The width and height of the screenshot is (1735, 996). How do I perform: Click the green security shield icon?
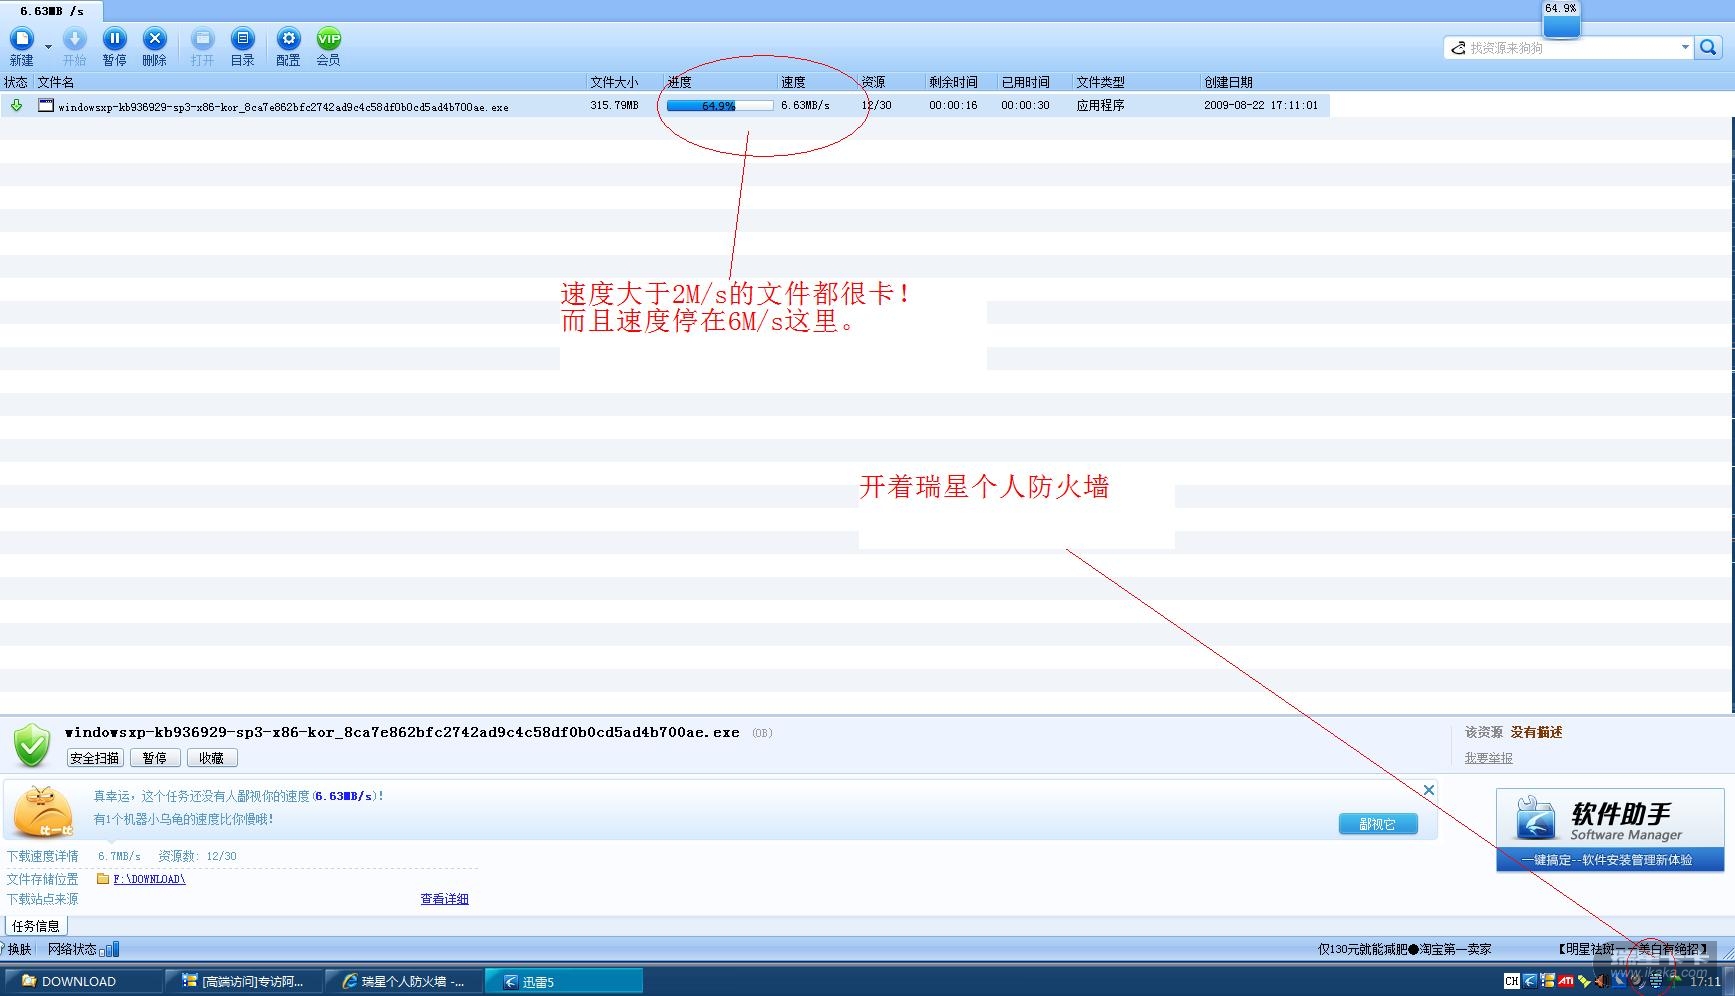tap(32, 745)
